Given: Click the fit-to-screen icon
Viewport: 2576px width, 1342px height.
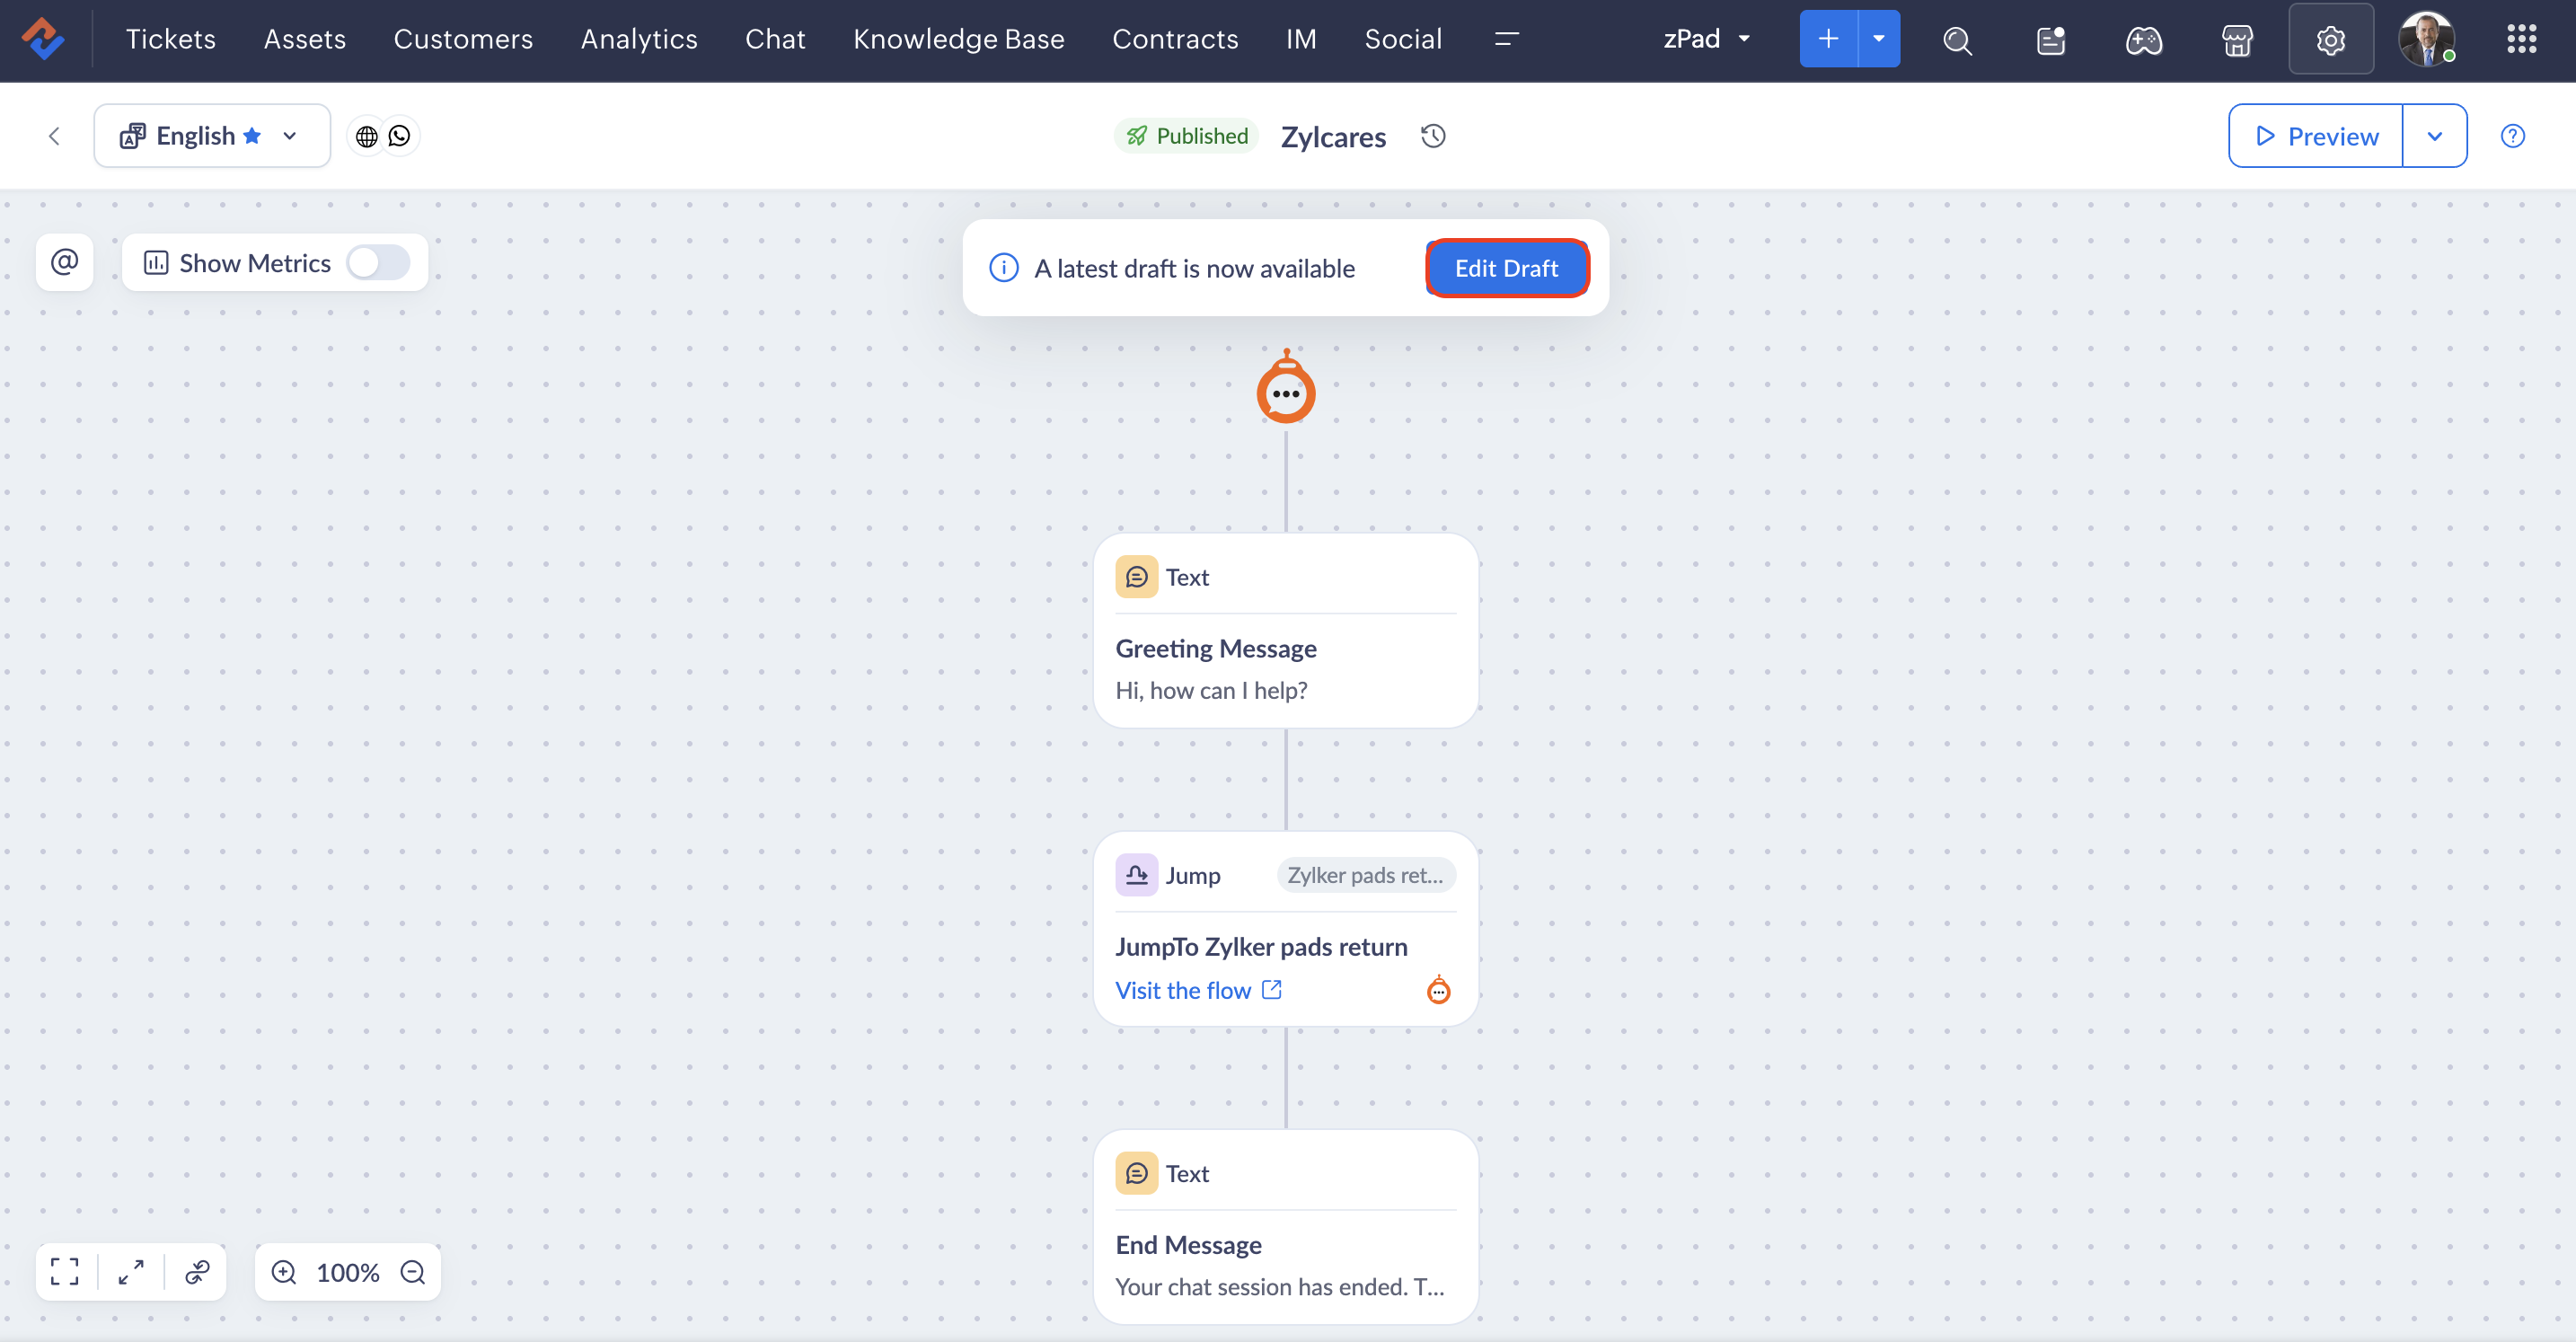Looking at the screenshot, I should [x=65, y=1271].
